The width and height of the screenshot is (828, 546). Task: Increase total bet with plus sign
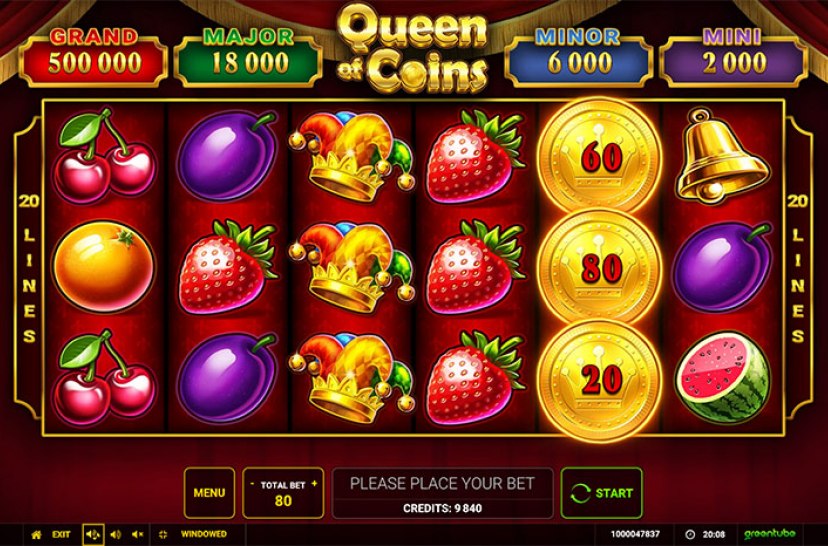(x=314, y=484)
